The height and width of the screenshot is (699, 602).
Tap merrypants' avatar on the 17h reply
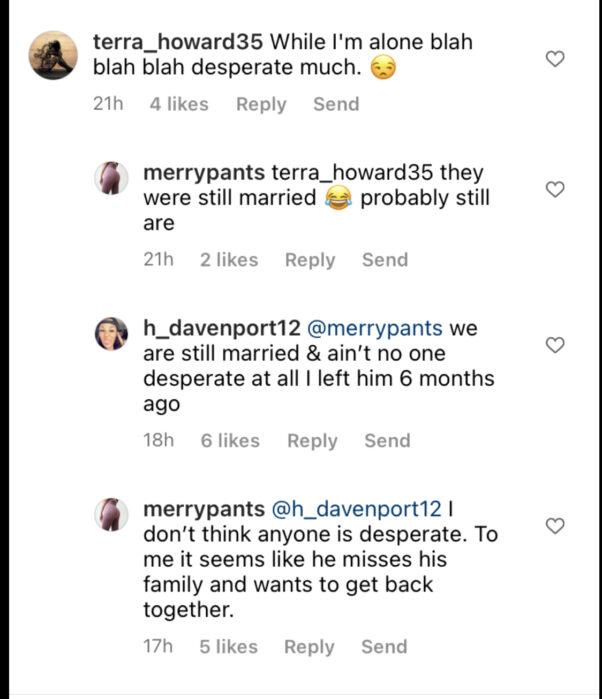coord(111,515)
